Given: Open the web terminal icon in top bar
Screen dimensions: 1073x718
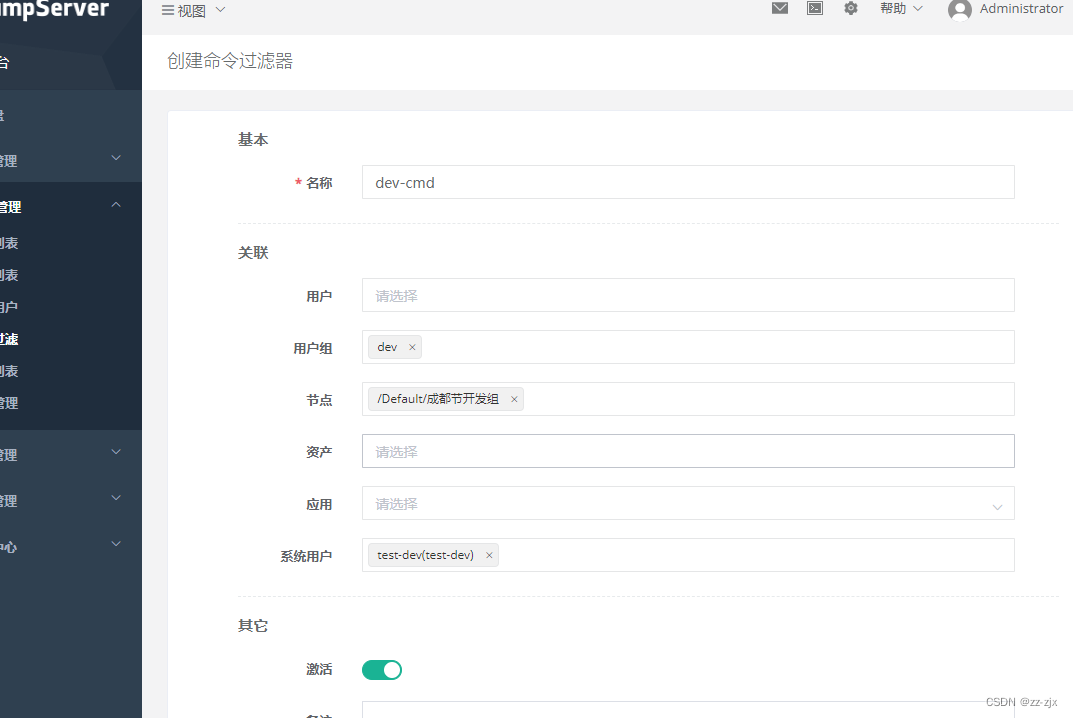Looking at the screenshot, I should 815,9.
